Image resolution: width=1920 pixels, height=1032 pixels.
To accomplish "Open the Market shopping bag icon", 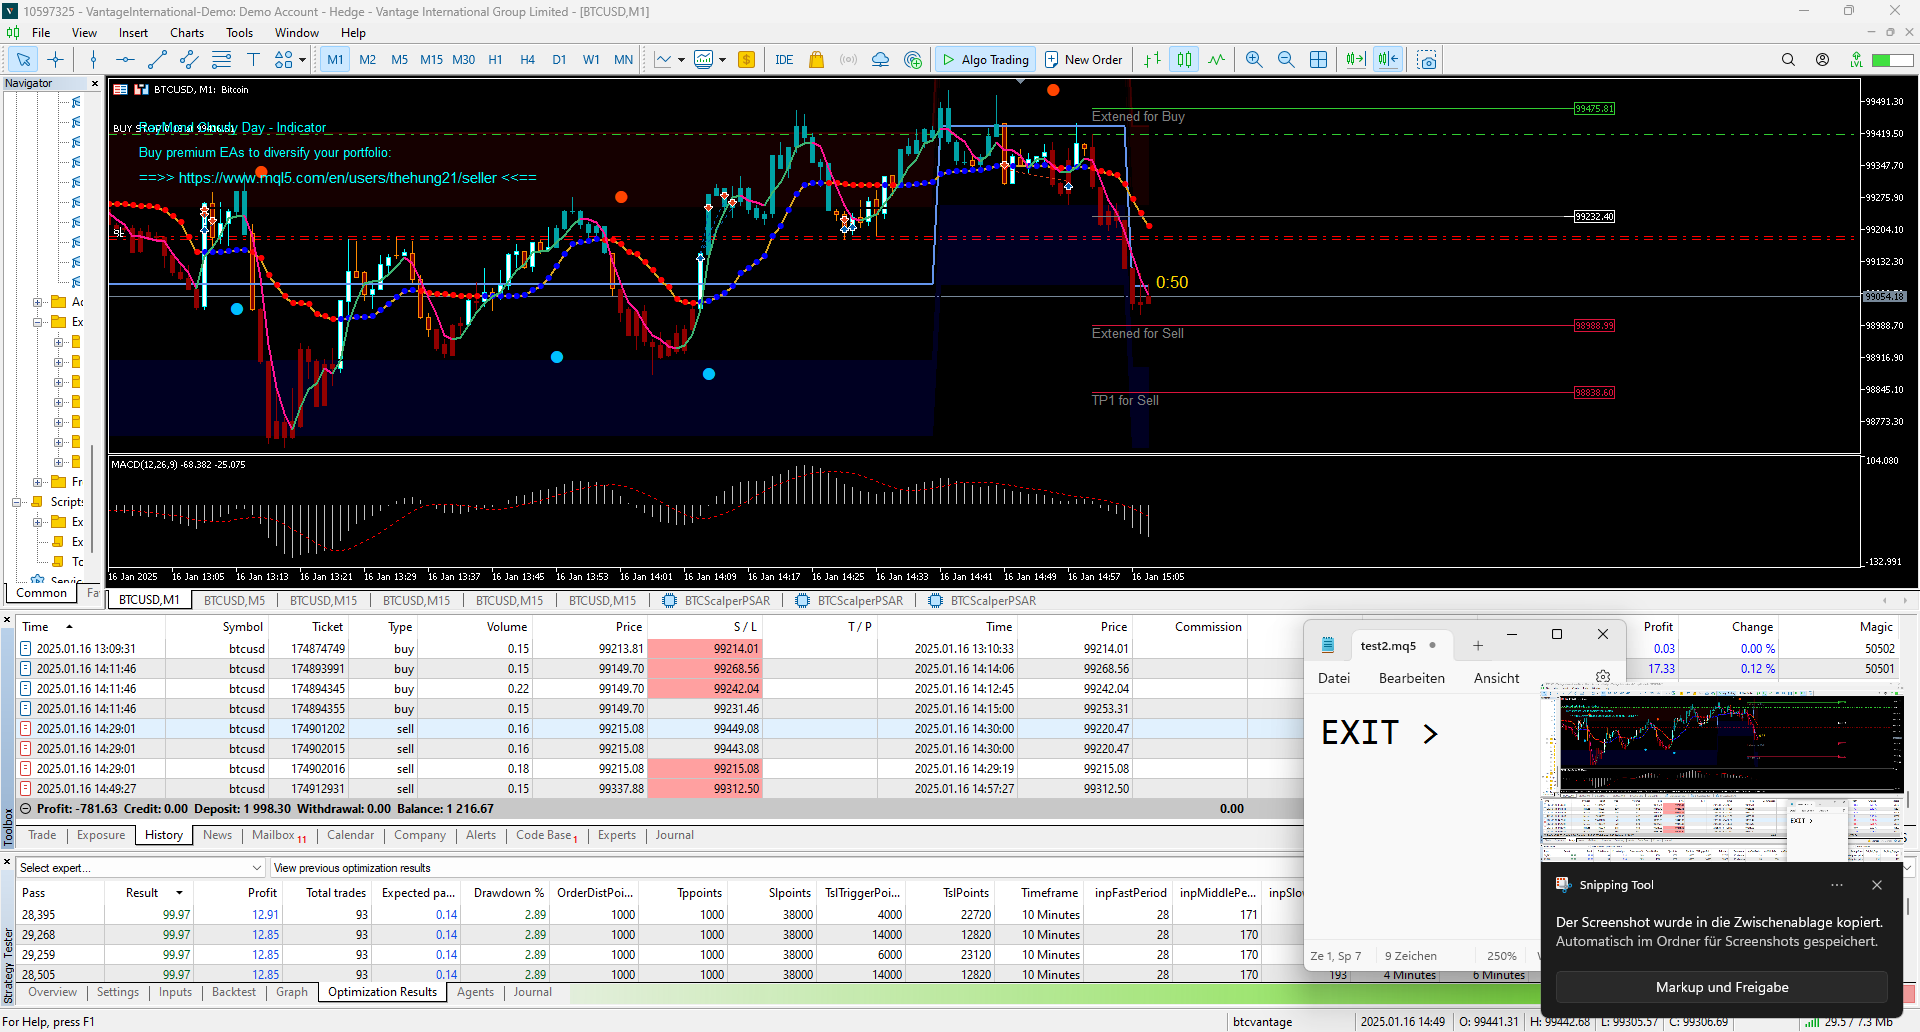I will 816,60.
